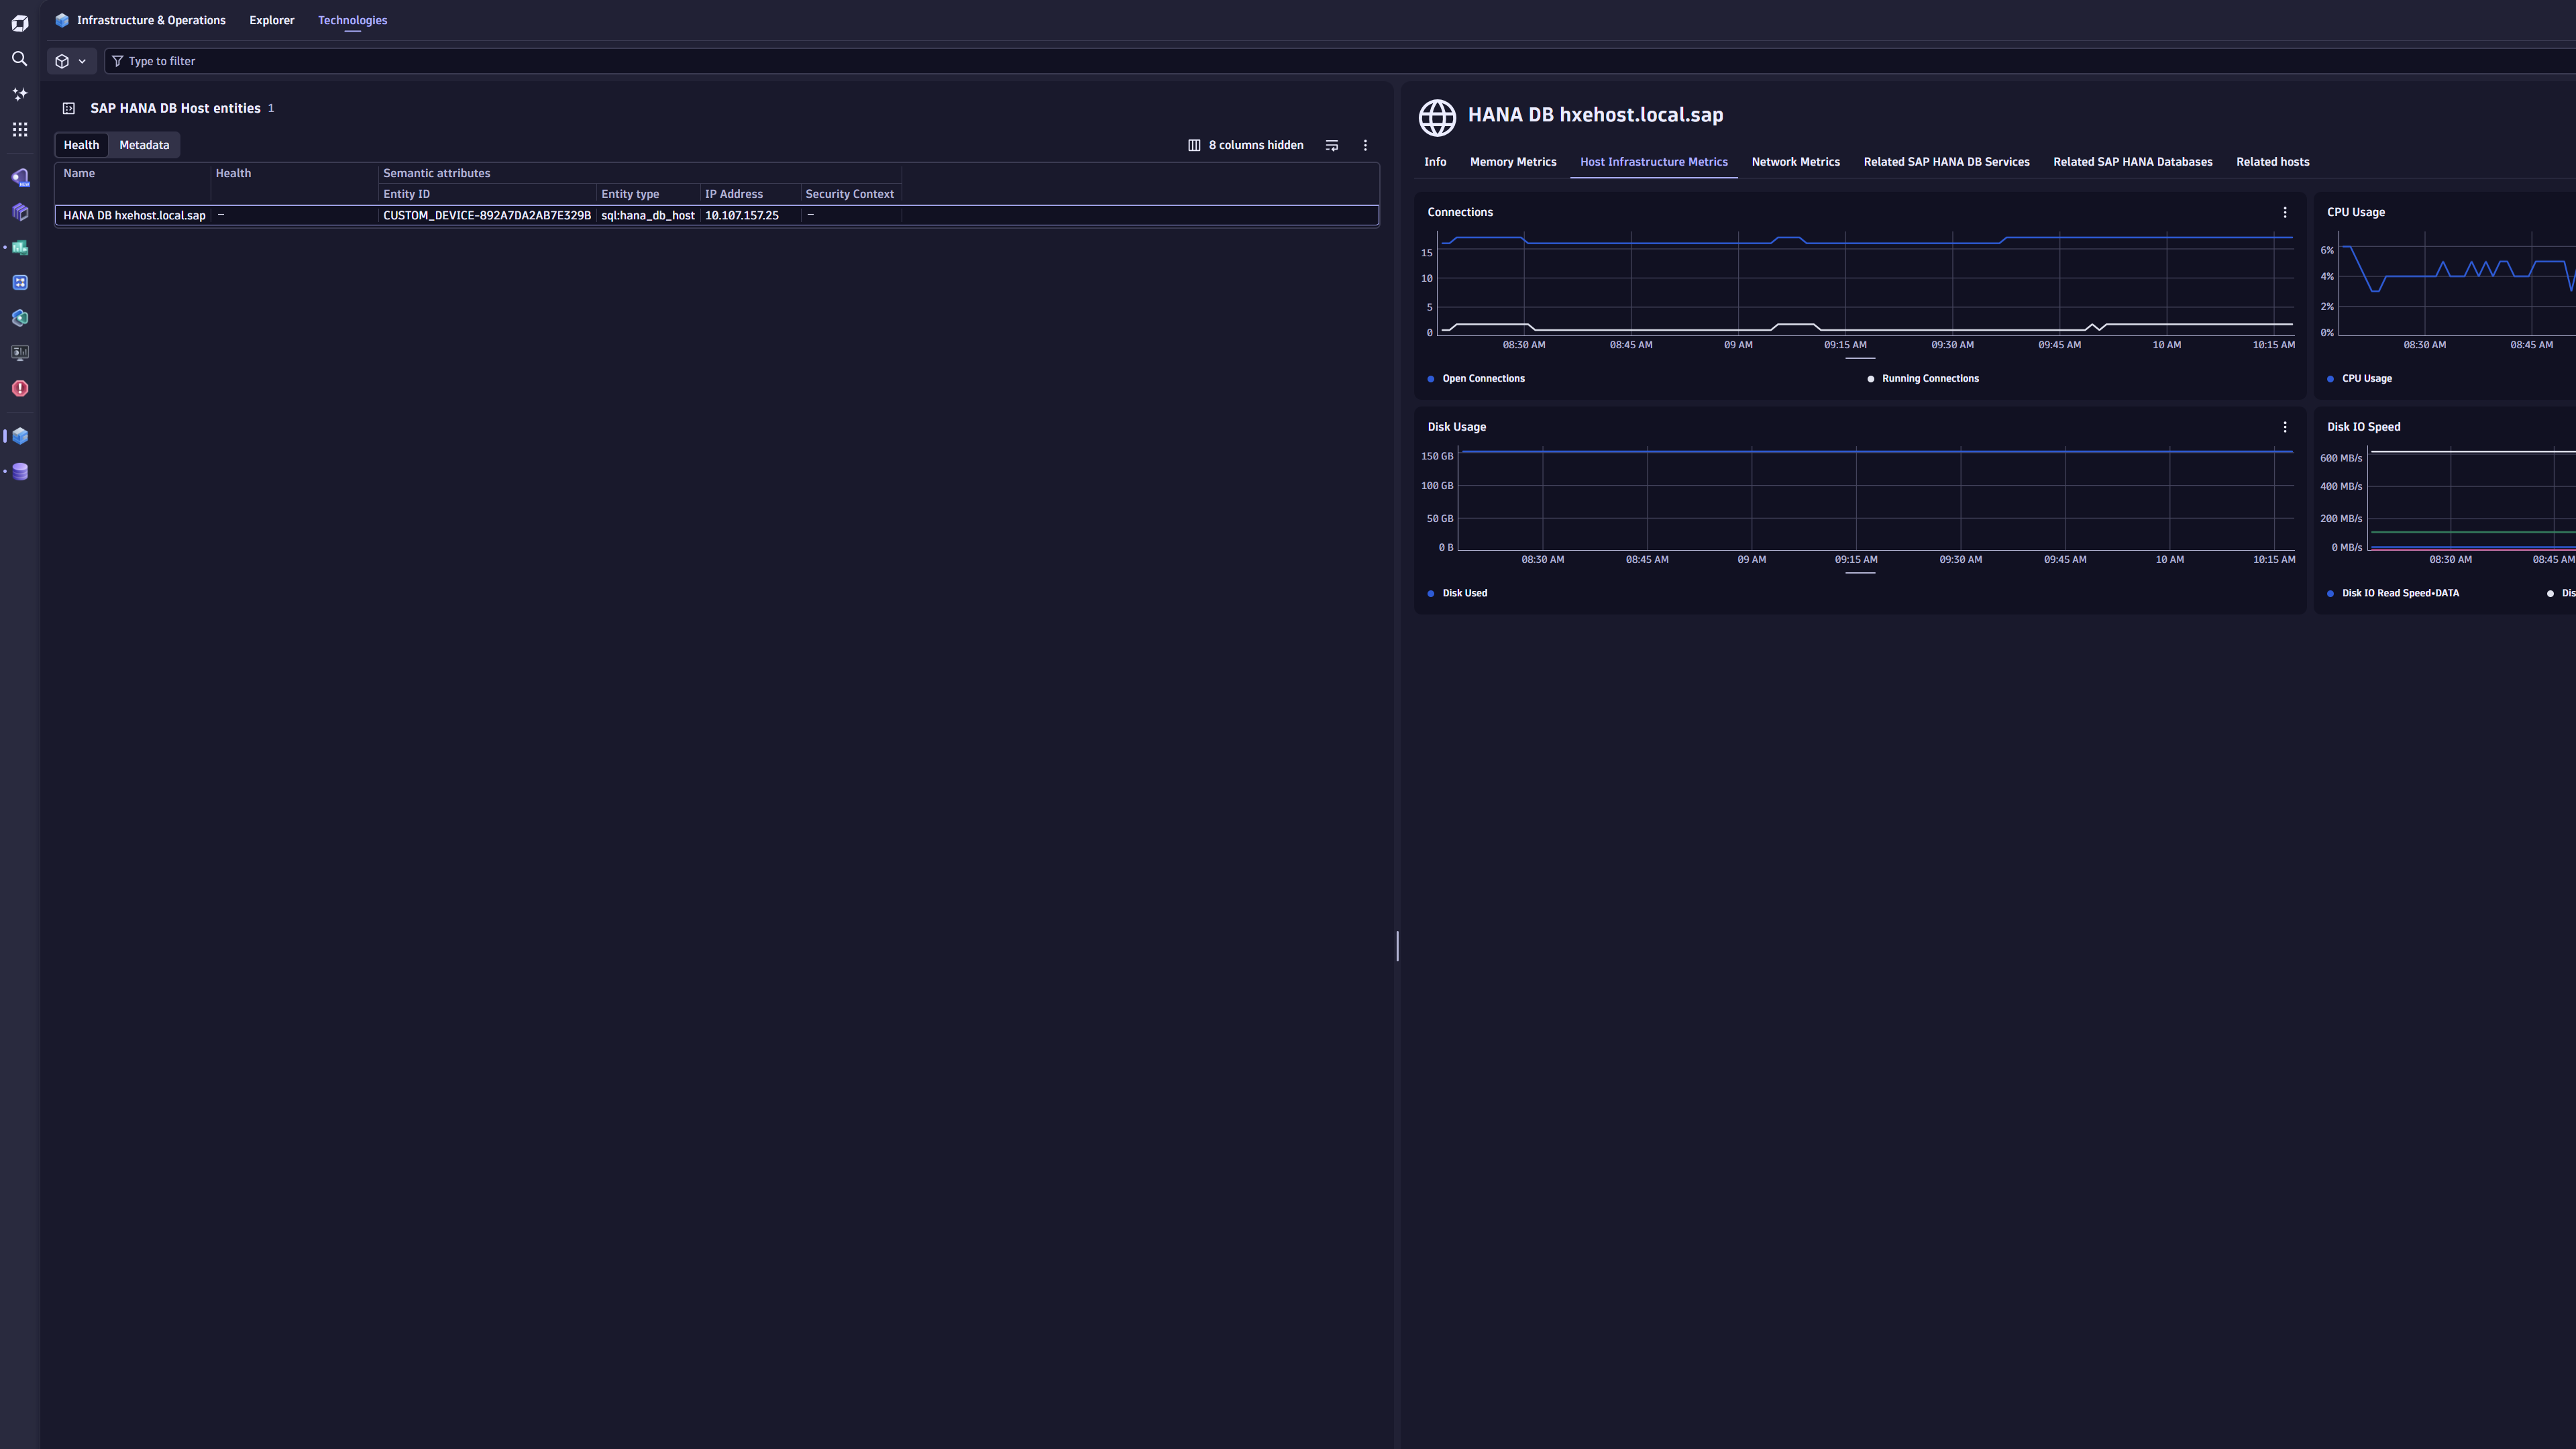Open the Problems alert icon in sidebar

pos(19,388)
